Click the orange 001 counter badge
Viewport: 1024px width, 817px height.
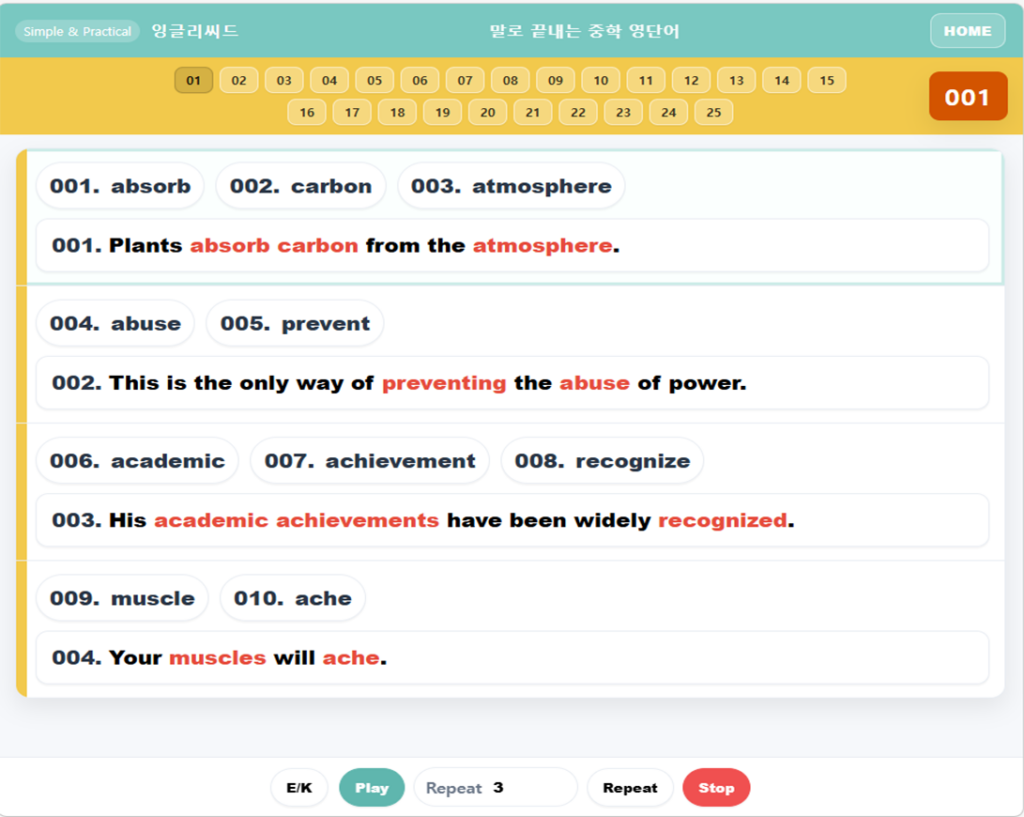[967, 97]
